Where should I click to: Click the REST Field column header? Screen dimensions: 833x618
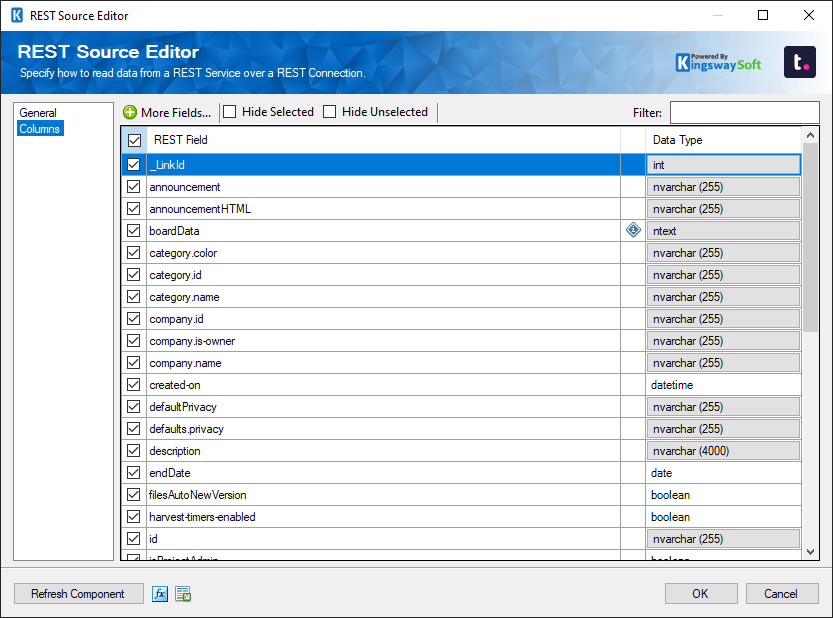click(x=383, y=140)
